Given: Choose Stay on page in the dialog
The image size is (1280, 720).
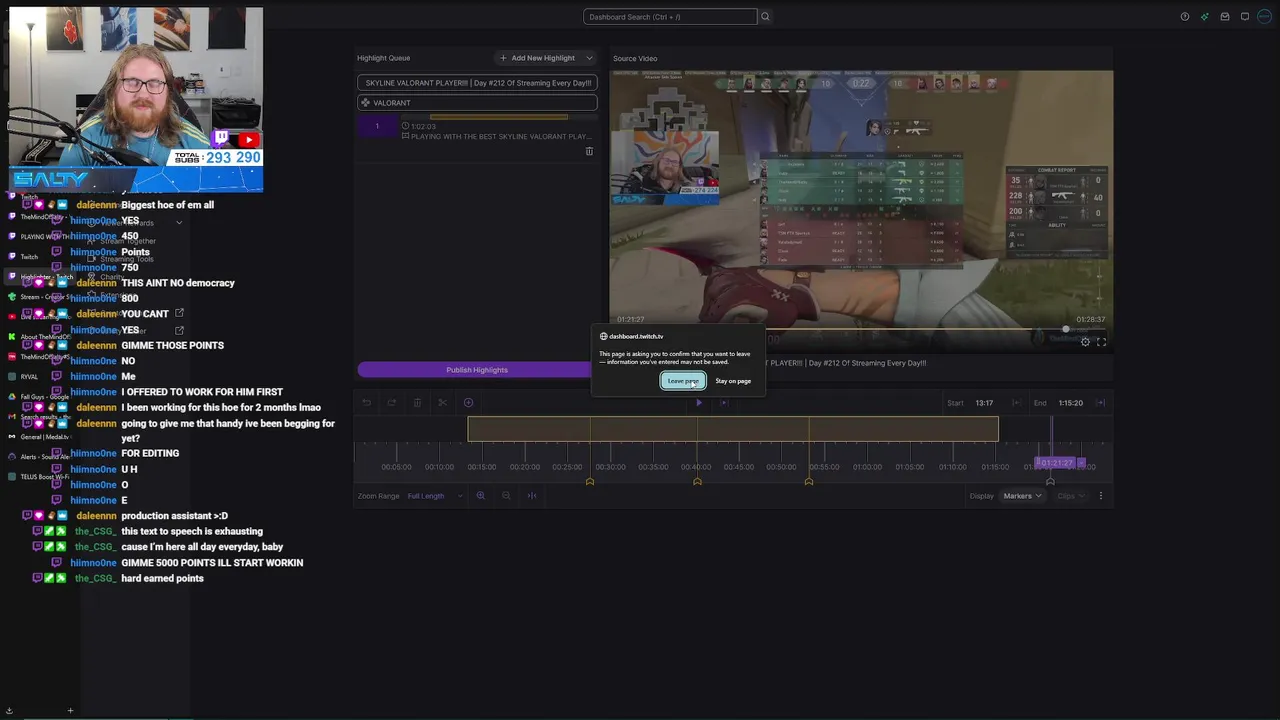Looking at the screenshot, I should point(733,381).
